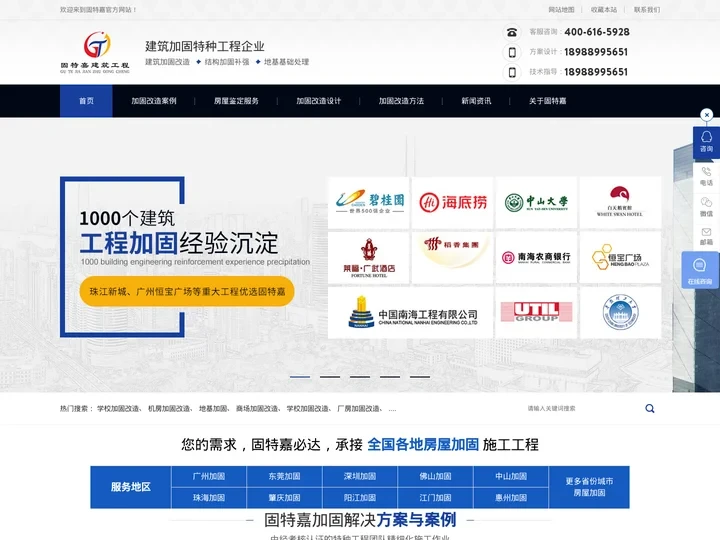Select 深圳加固 service area
The image size is (720, 540).
(360, 476)
